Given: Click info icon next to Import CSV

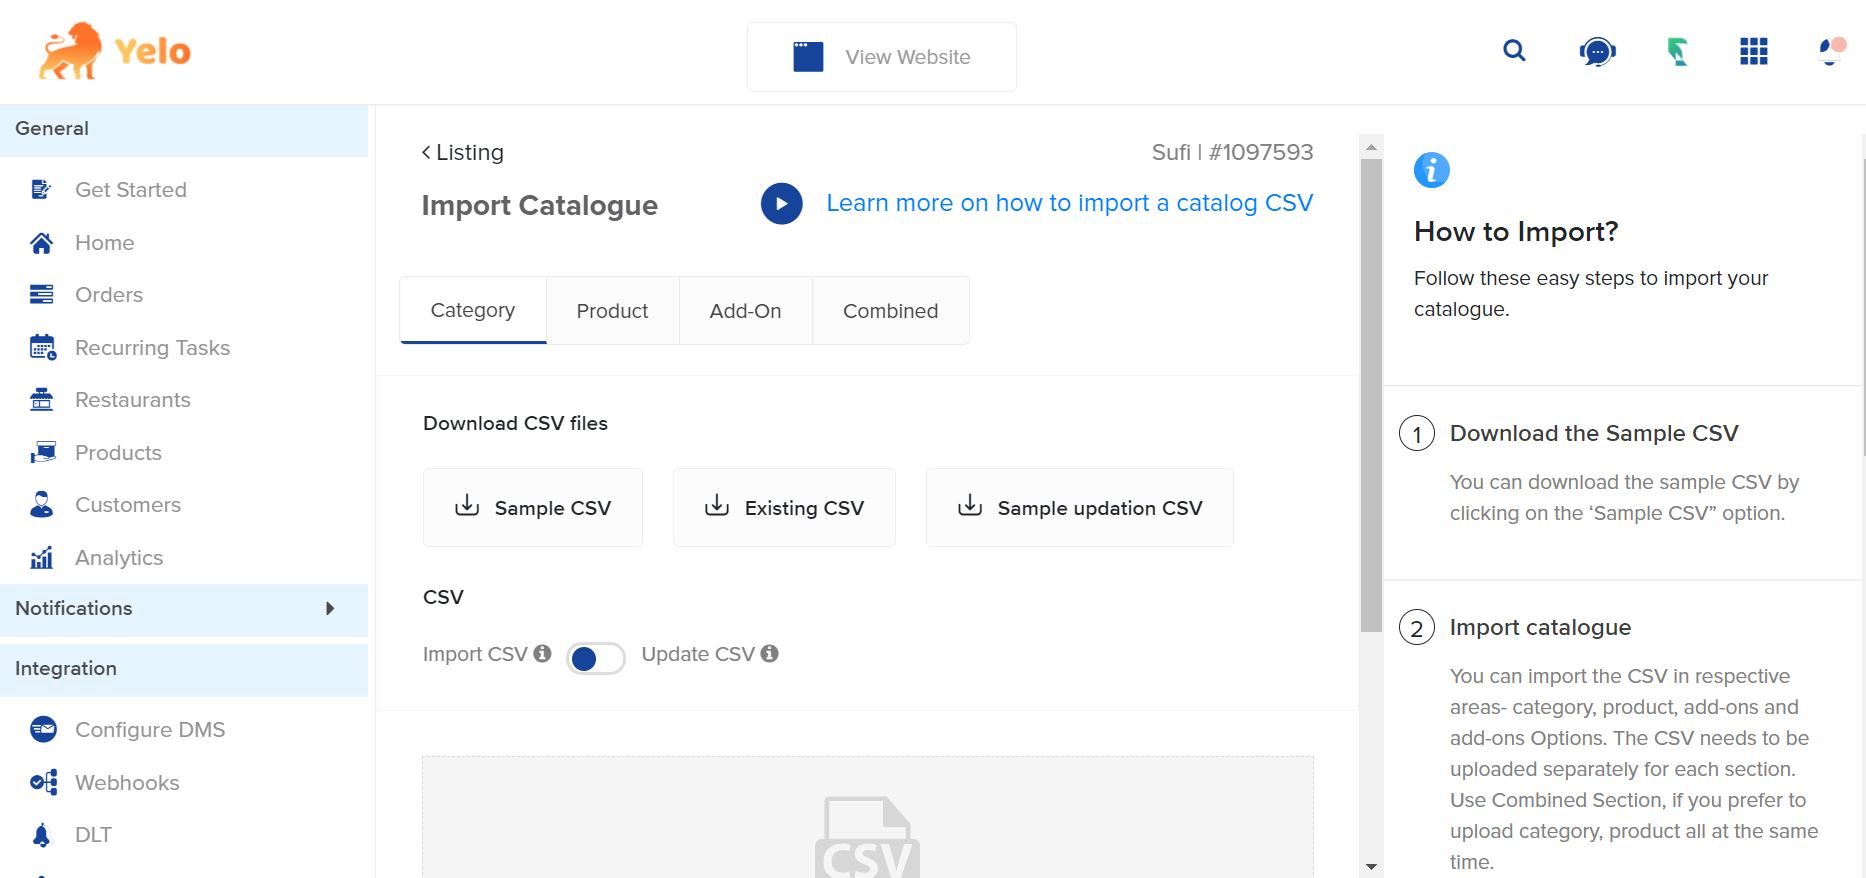Looking at the screenshot, I should [543, 653].
